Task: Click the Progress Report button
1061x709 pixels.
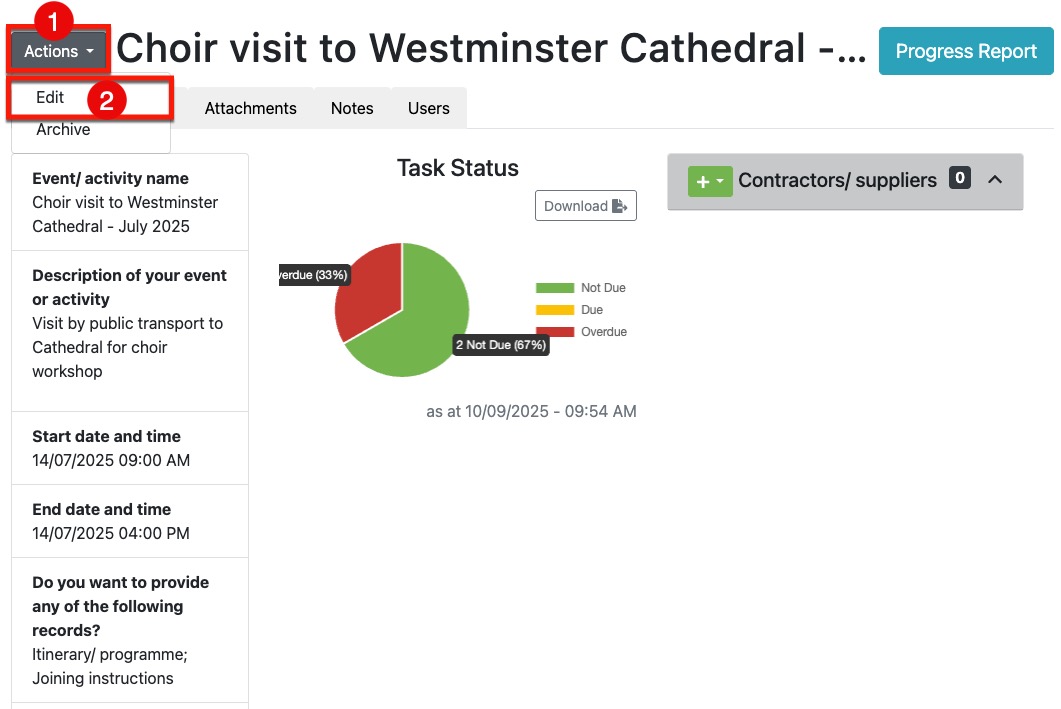Action: pos(965,51)
